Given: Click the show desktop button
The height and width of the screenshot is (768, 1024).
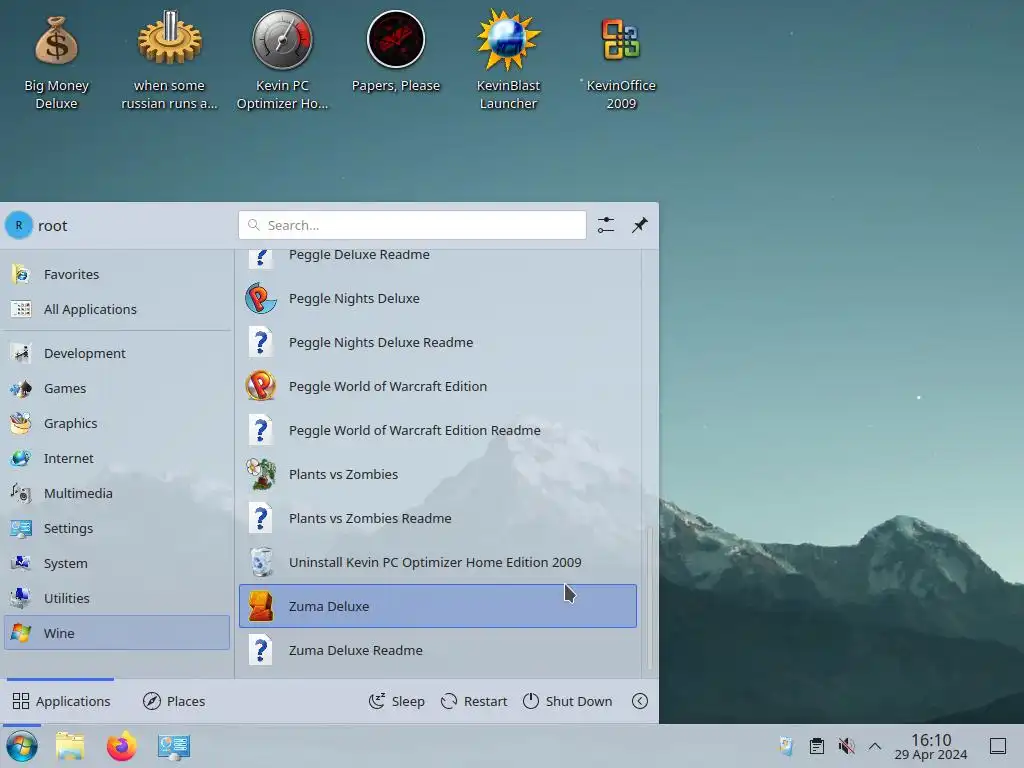Looking at the screenshot, I should pos(998,746).
